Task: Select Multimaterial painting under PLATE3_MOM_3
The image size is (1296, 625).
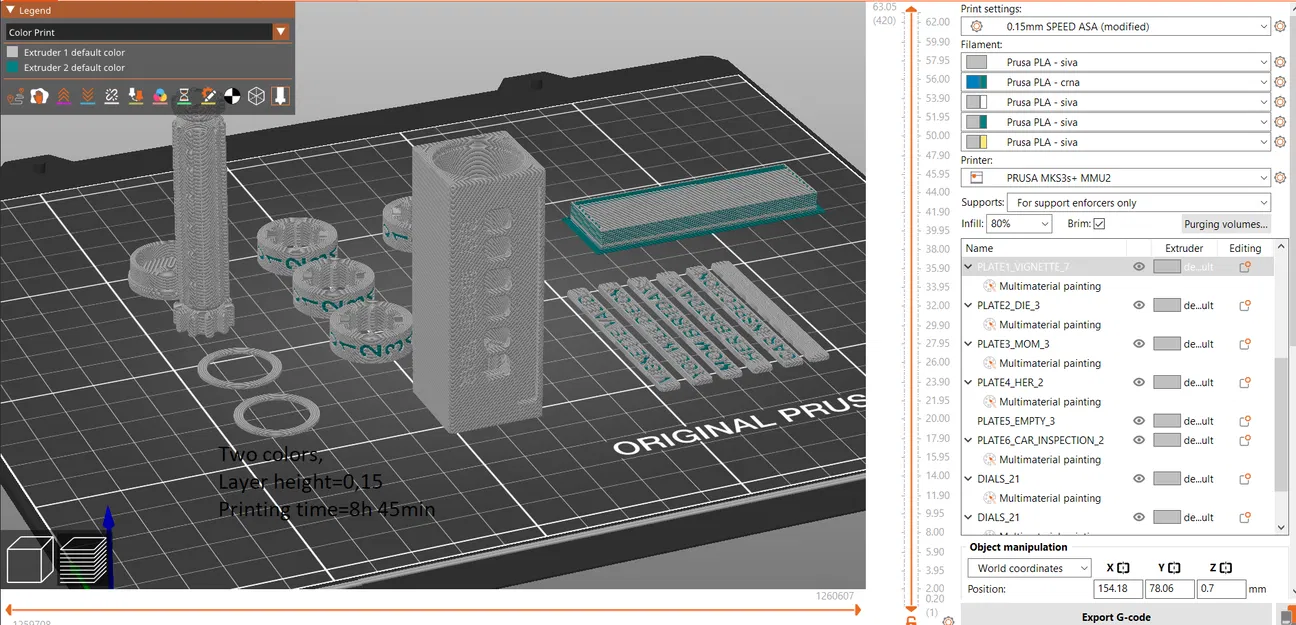Action: pos(1049,363)
